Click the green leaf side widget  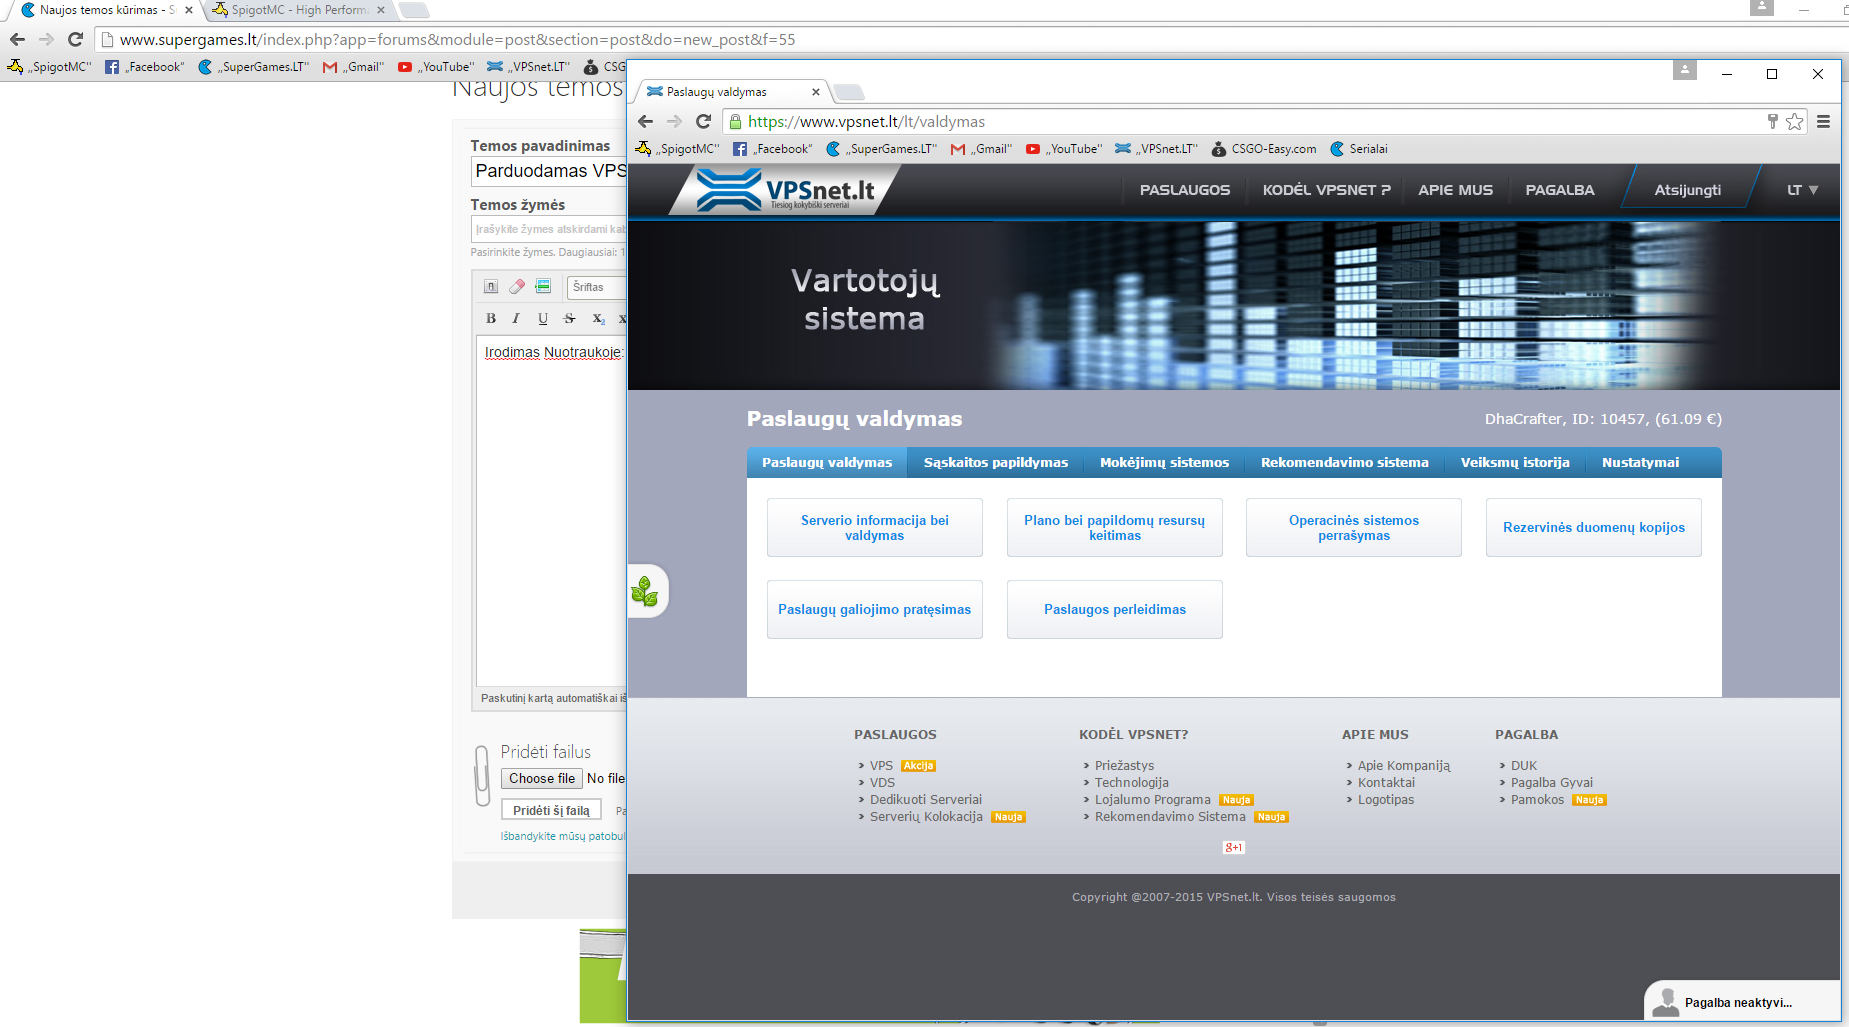click(x=645, y=592)
